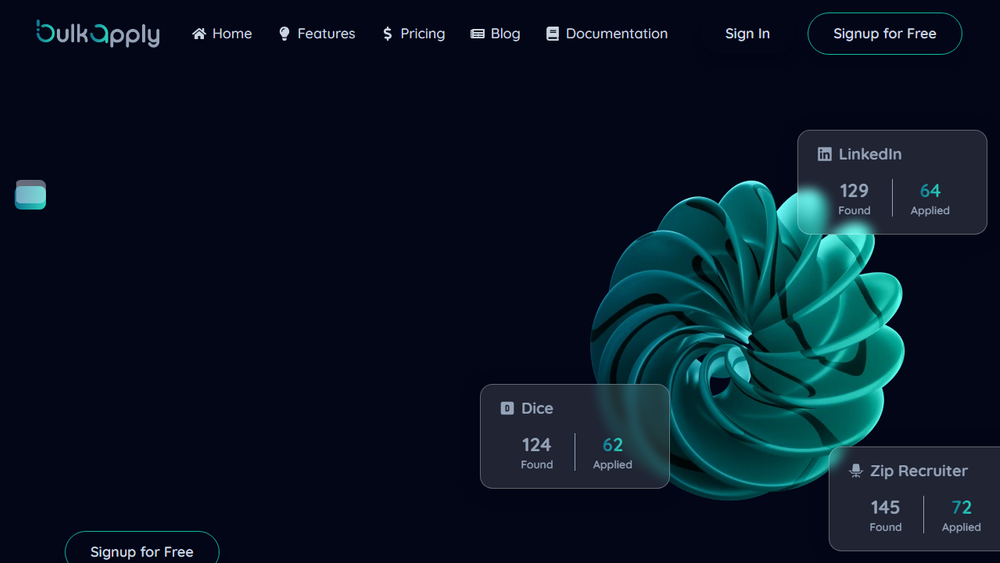1000x563 pixels.
Task: Open the Home menu item
Action: [x=222, y=34]
